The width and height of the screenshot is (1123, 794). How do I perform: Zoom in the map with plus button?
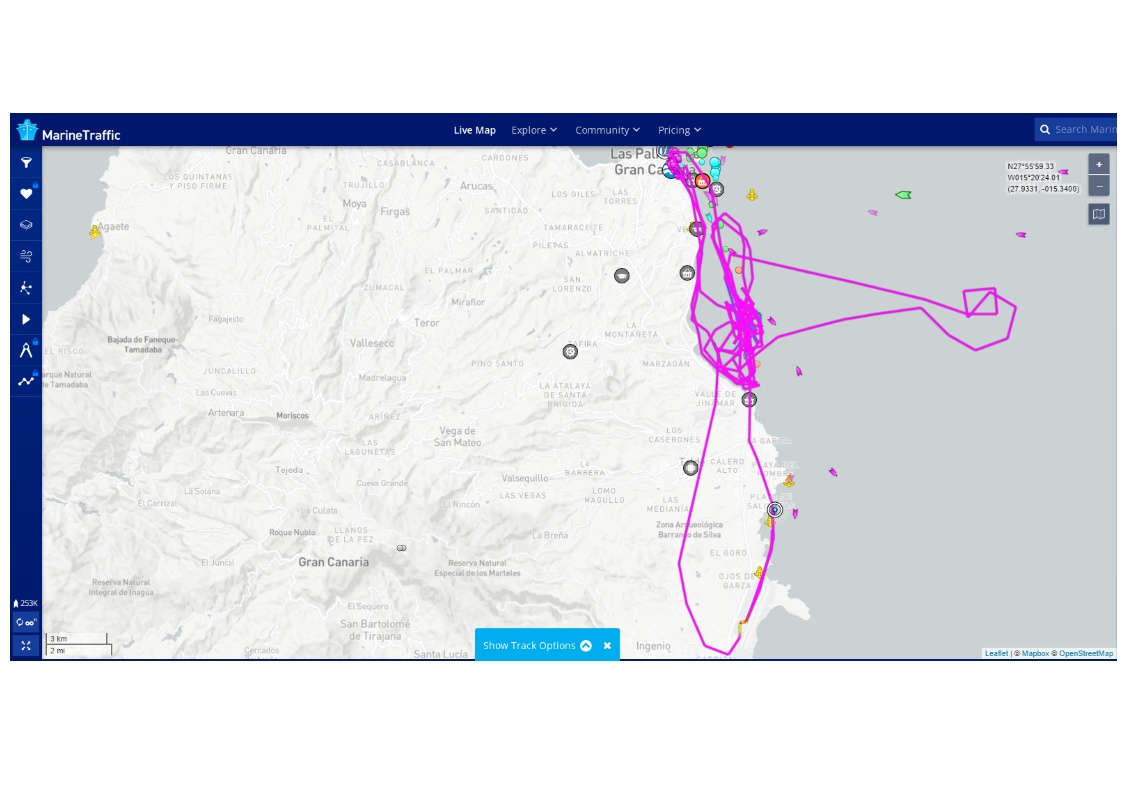pos(1099,164)
